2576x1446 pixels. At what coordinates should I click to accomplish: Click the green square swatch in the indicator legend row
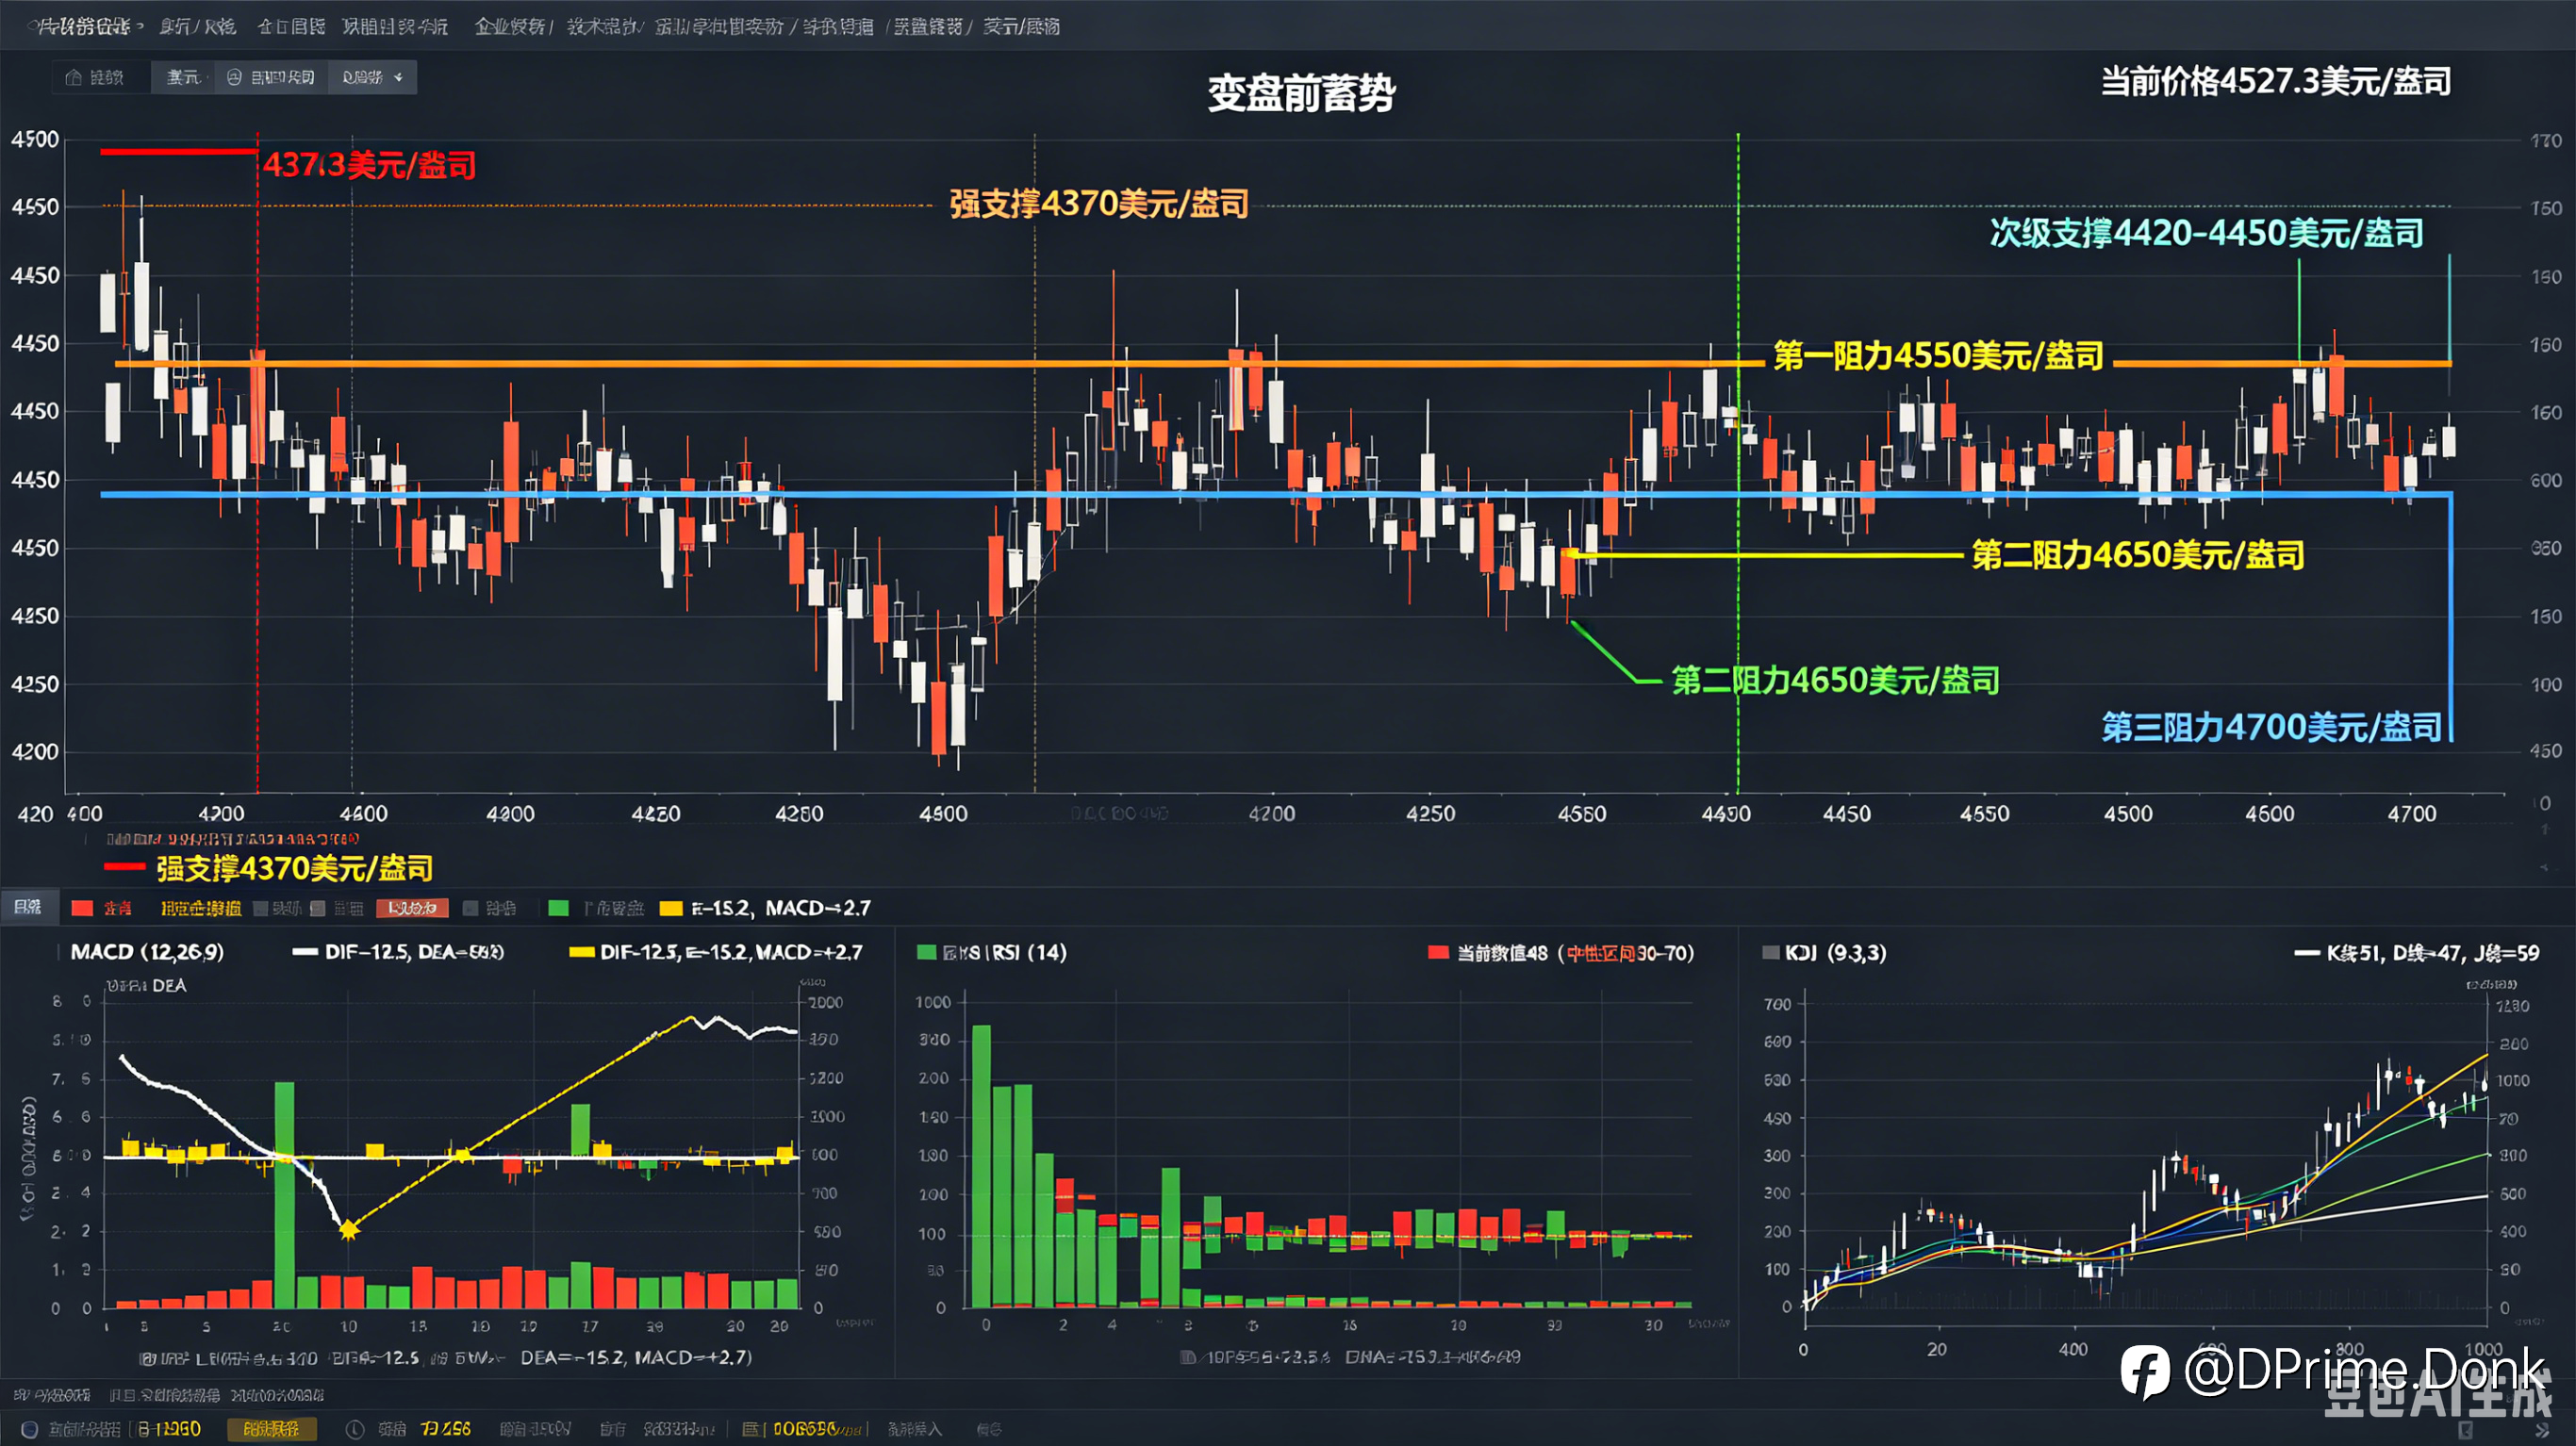[x=559, y=908]
